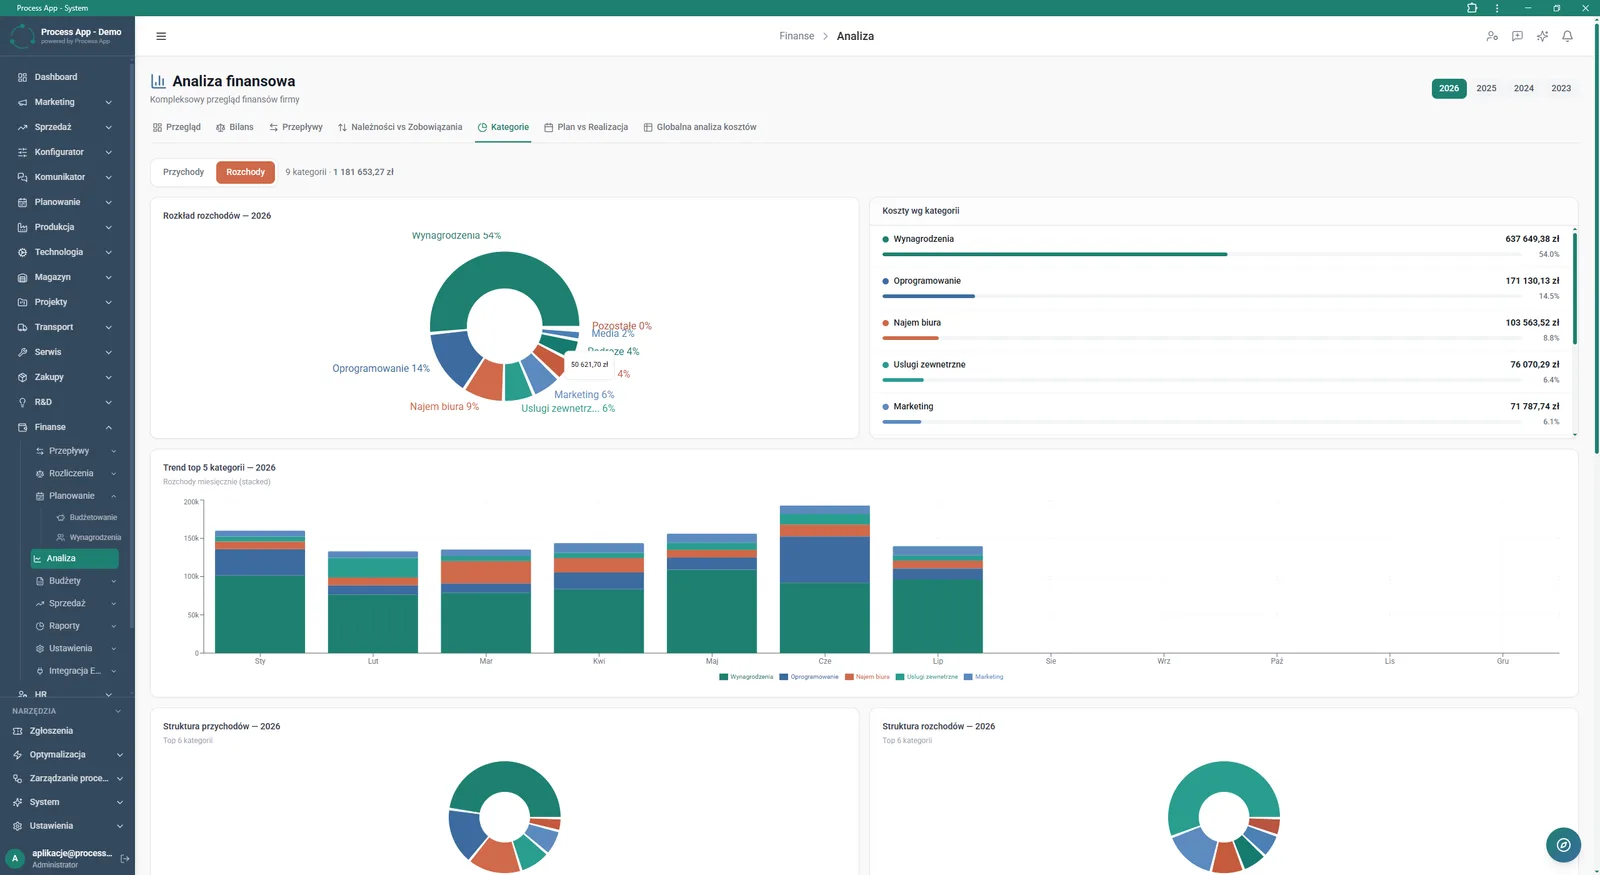This screenshot has width=1600, height=875.
Task: Open Należności vs Zobowiązania tab
Action: (400, 127)
